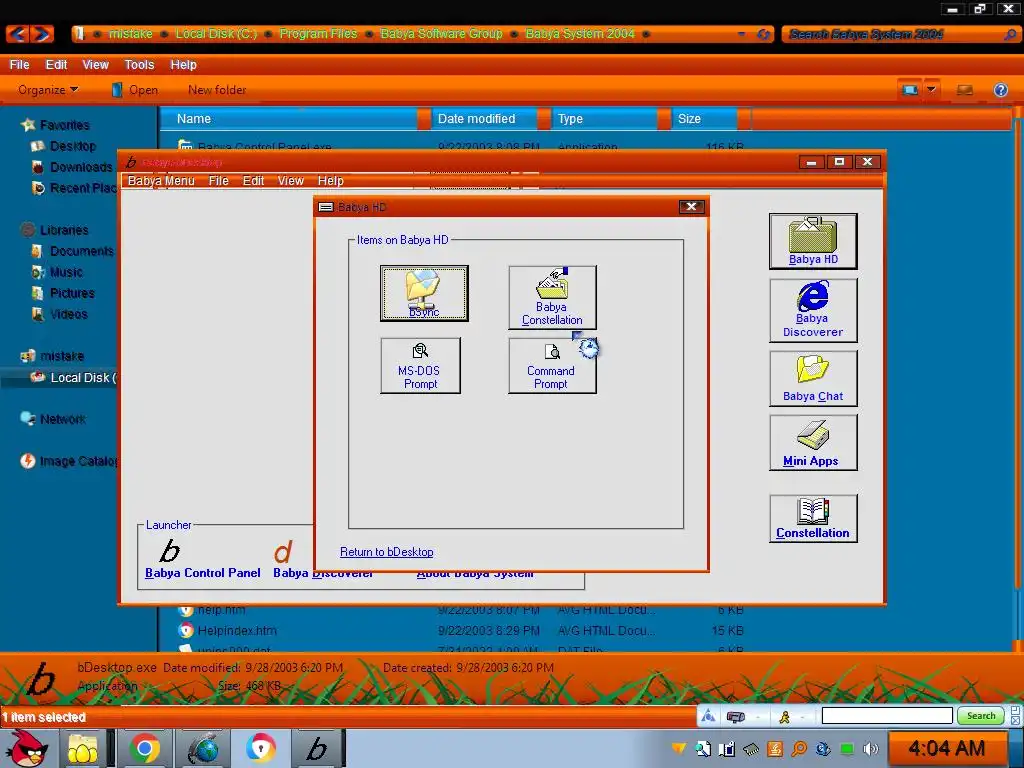Go forward with Explorer forward arrow
This screenshot has width=1024, height=768.
(x=42, y=33)
